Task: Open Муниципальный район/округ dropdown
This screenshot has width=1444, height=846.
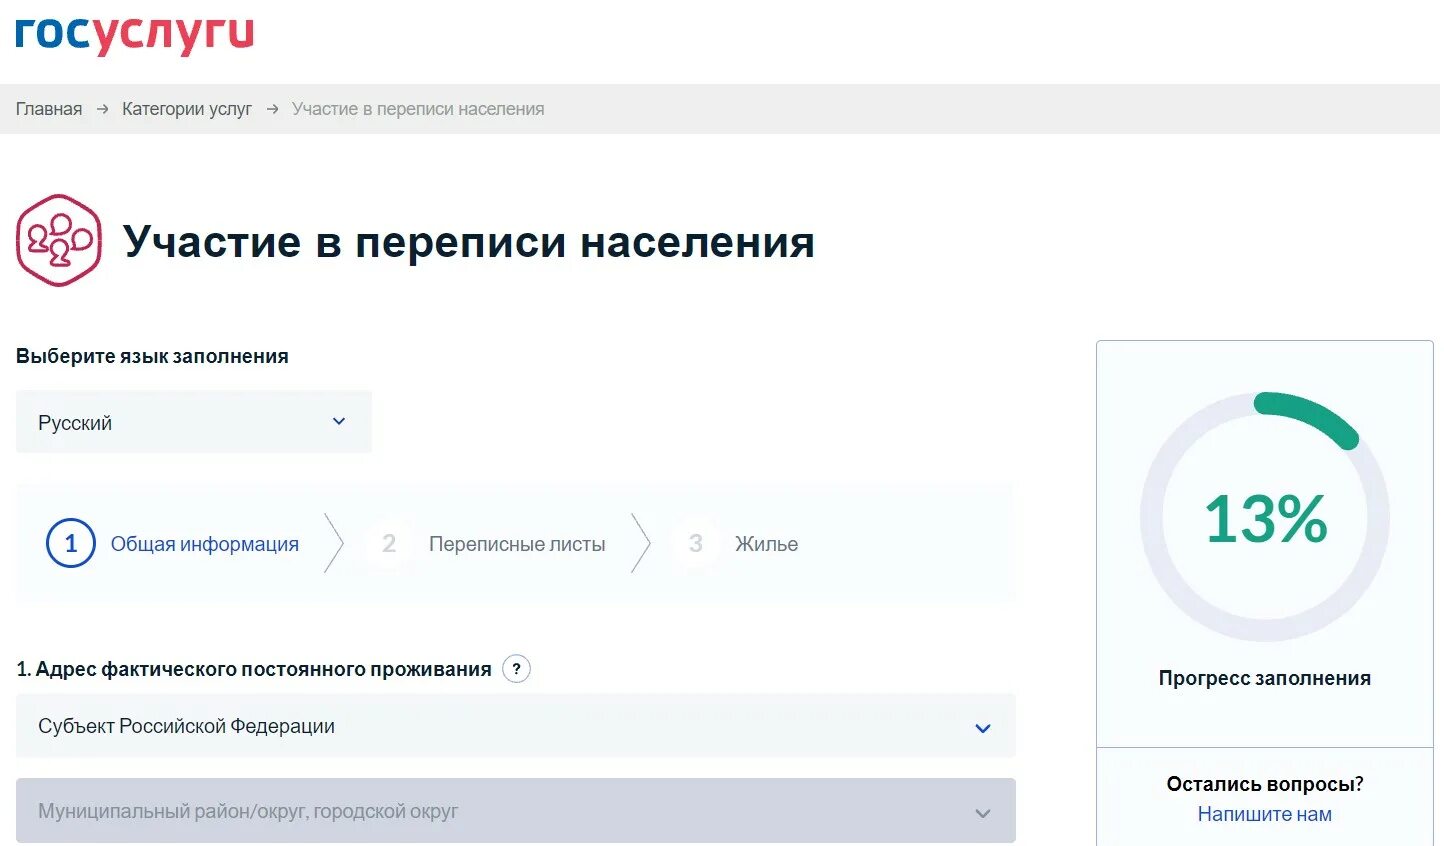Action: click(x=516, y=811)
